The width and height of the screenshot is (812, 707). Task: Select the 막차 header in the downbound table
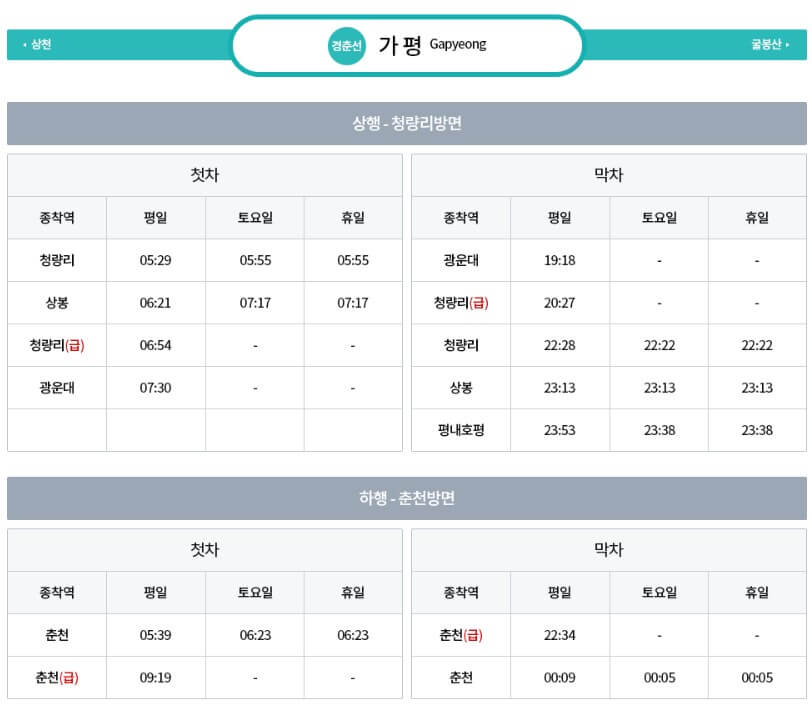click(x=608, y=550)
